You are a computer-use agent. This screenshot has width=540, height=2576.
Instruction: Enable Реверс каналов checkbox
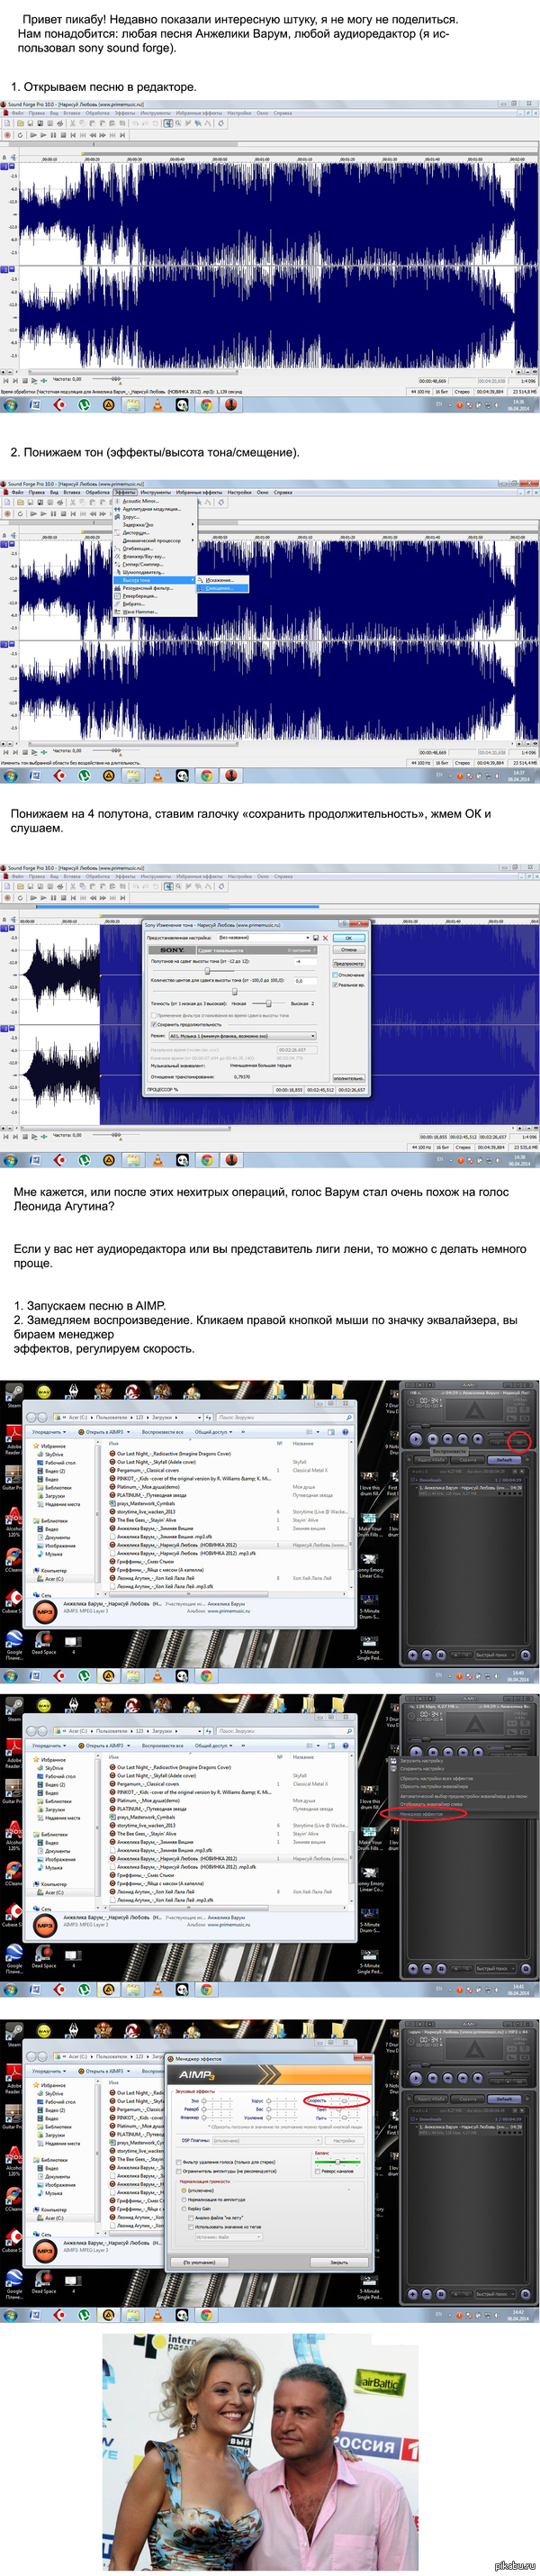(x=318, y=2172)
